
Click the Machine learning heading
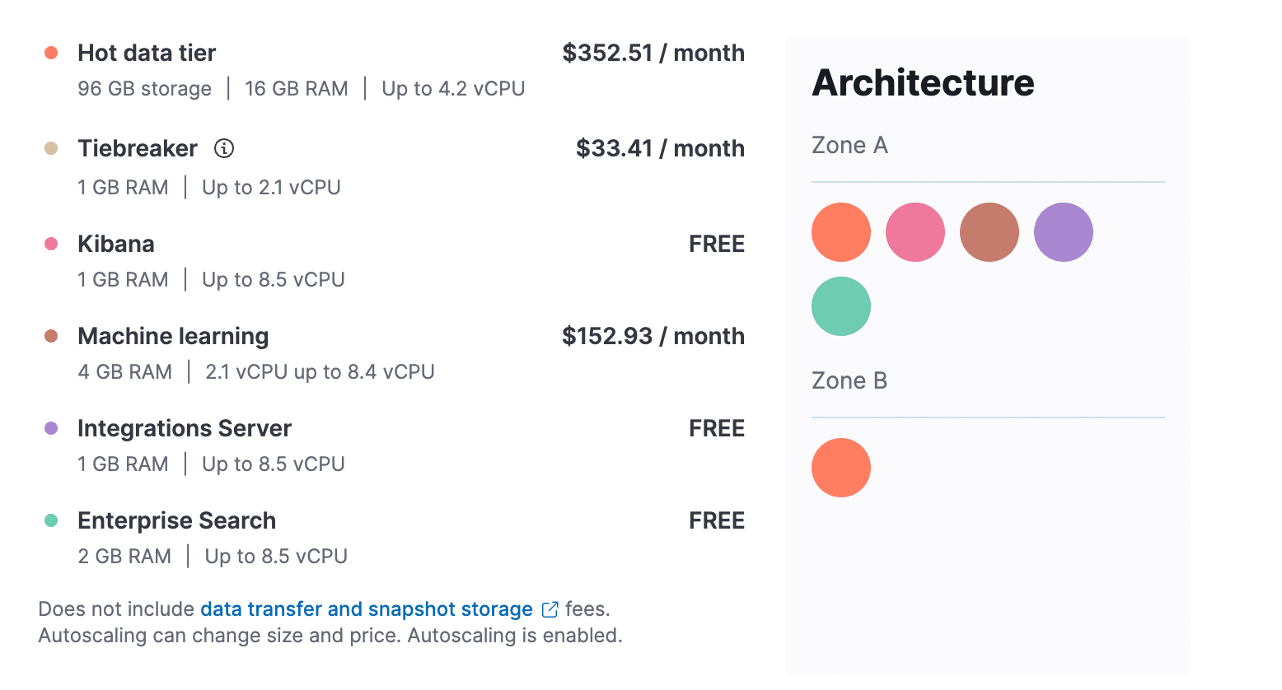tap(173, 336)
